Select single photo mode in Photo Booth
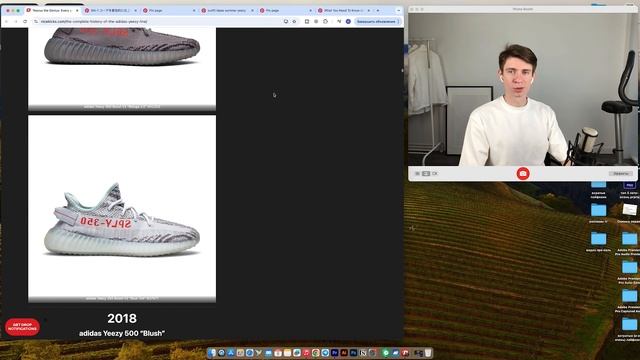The height and width of the screenshot is (360, 640). 426,173
